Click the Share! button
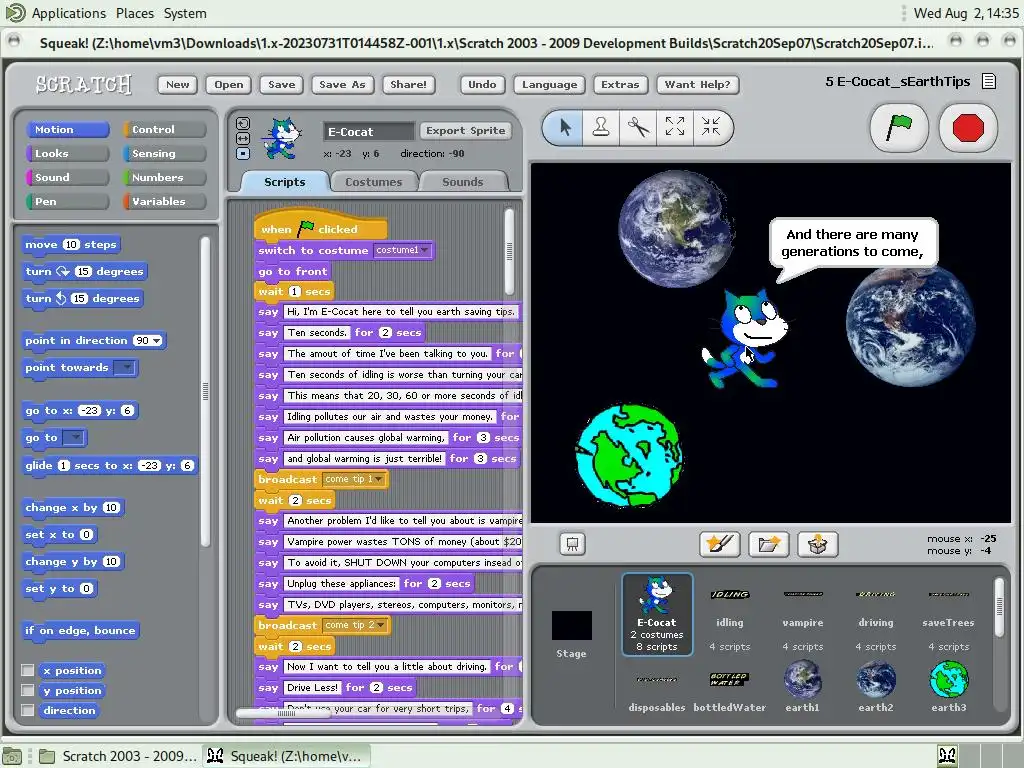The width and height of the screenshot is (1024, 768). point(408,84)
